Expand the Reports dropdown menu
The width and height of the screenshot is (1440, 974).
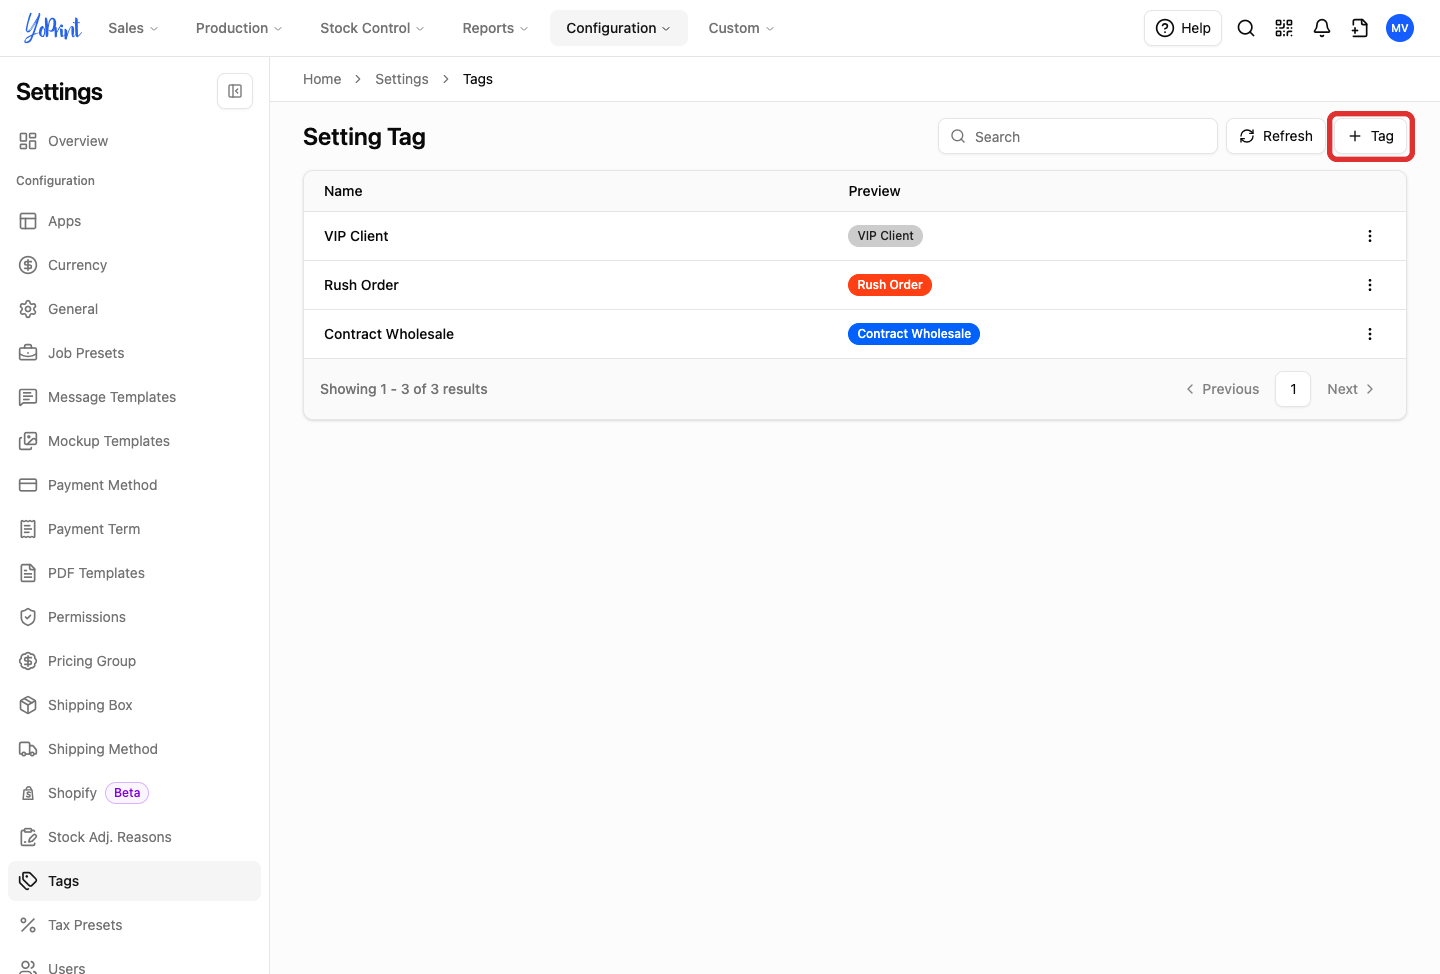point(495,28)
